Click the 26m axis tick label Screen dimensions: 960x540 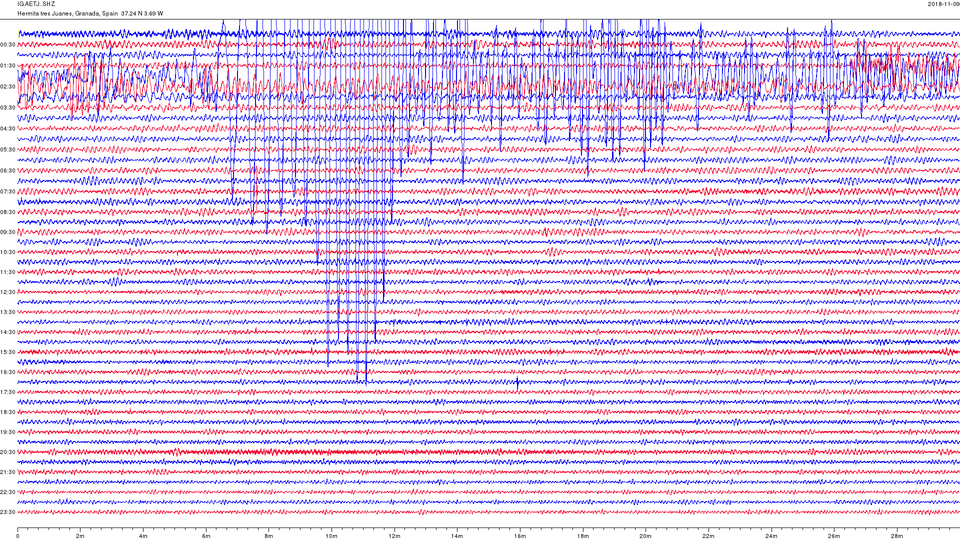(833, 536)
